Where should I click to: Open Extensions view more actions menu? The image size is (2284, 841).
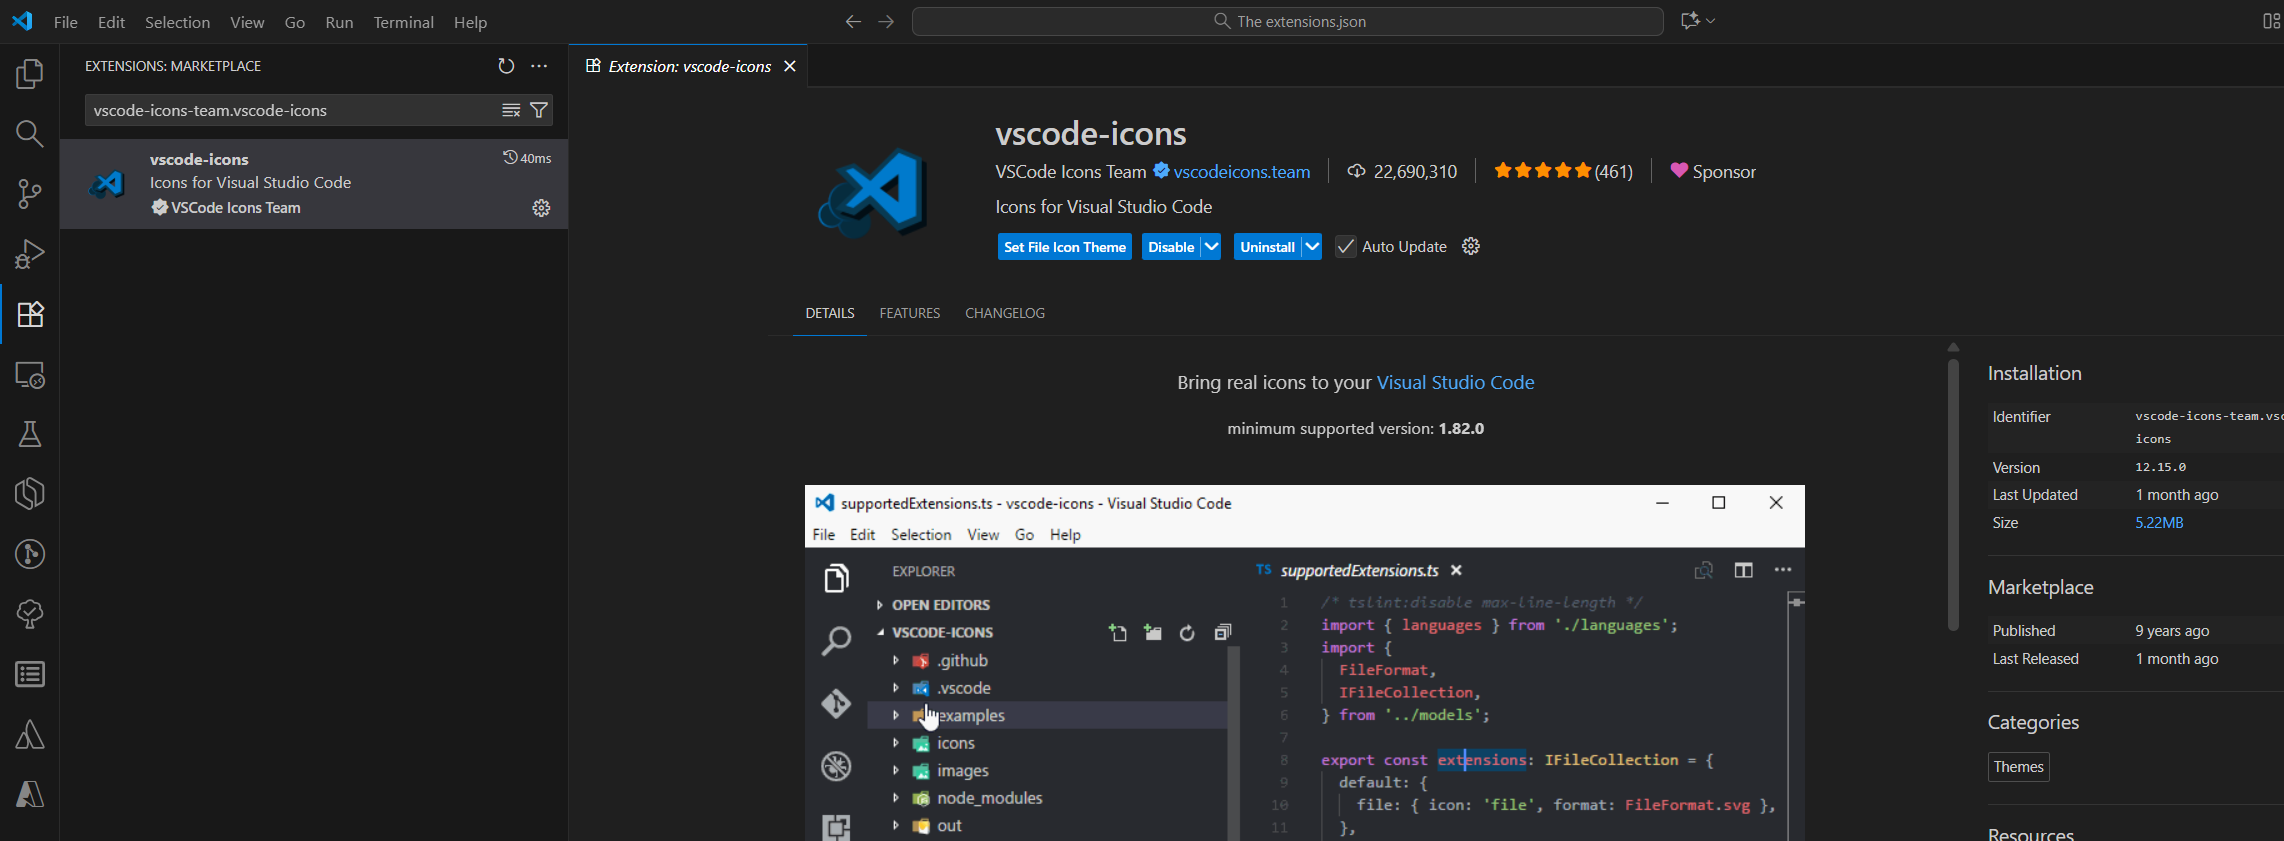(539, 66)
